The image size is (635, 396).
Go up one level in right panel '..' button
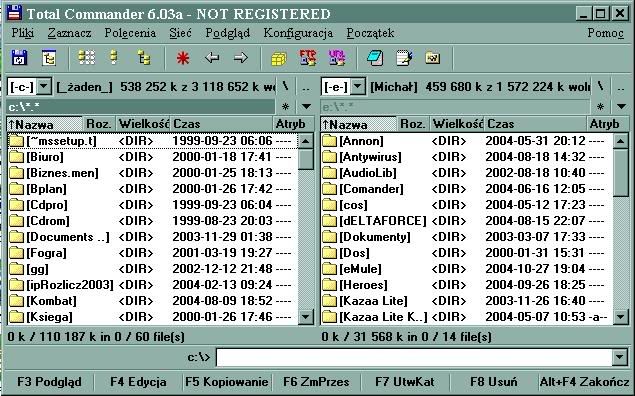point(621,86)
